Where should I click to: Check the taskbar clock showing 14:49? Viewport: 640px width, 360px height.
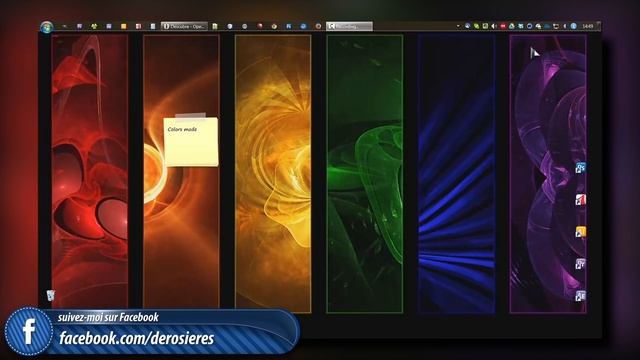[587, 26]
